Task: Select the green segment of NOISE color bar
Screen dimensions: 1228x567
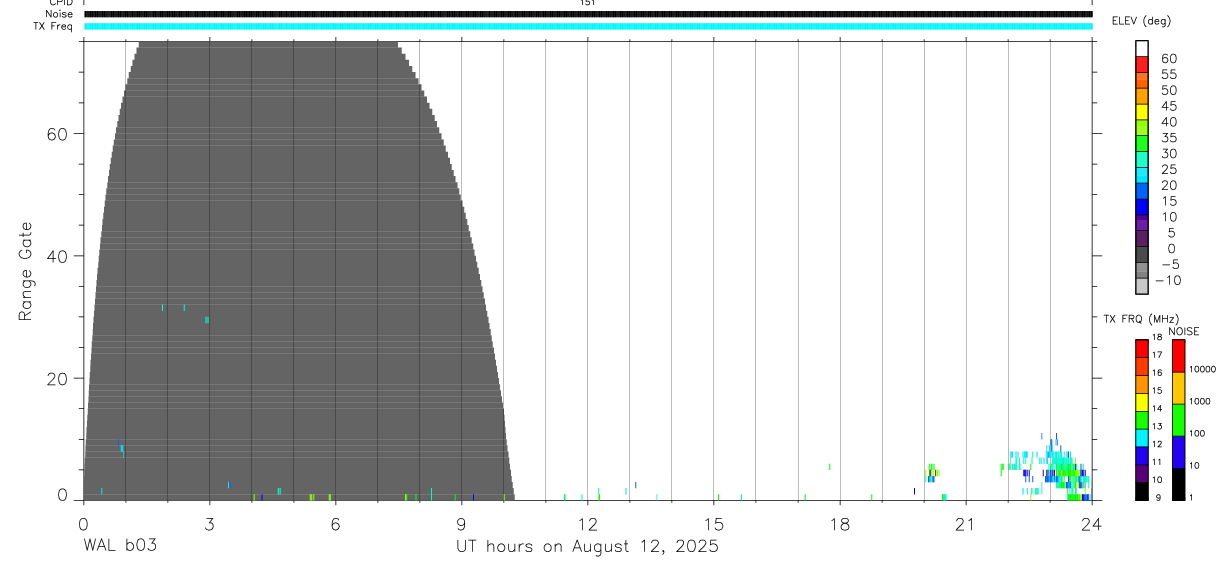Action: [x=1178, y=420]
